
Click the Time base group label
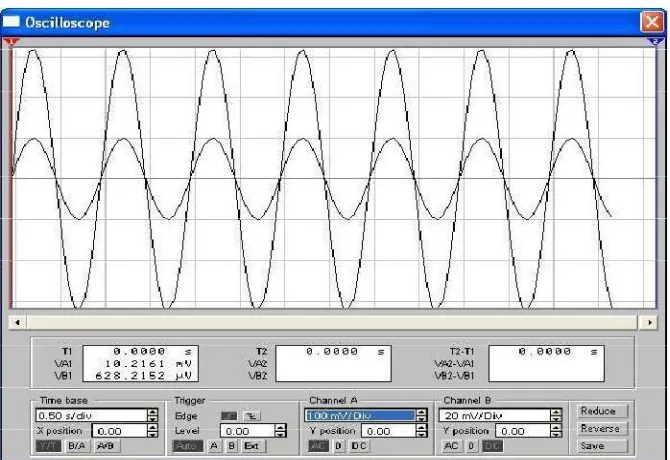point(64,401)
